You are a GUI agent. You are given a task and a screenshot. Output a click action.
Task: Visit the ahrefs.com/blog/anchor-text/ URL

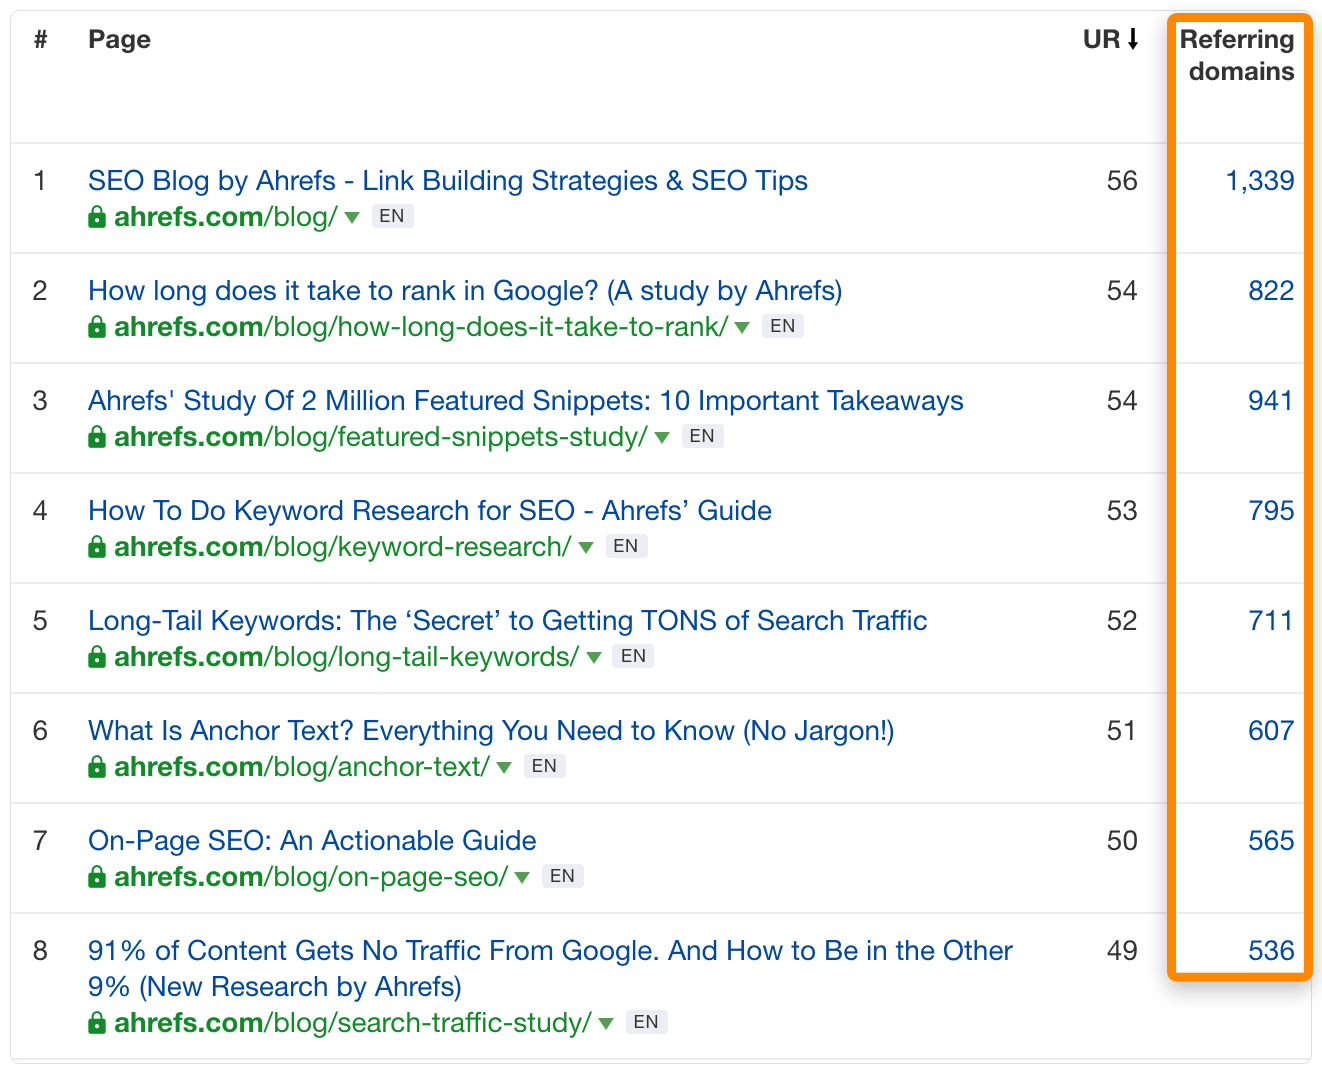[301, 767]
